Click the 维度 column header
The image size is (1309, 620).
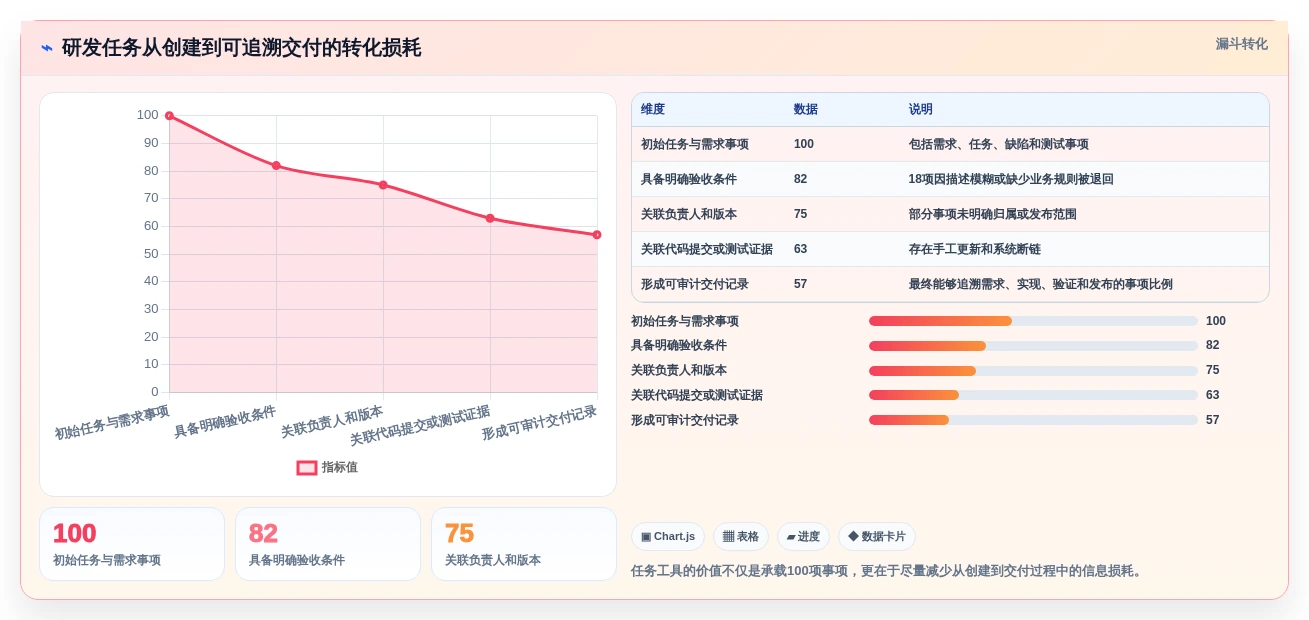653,110
